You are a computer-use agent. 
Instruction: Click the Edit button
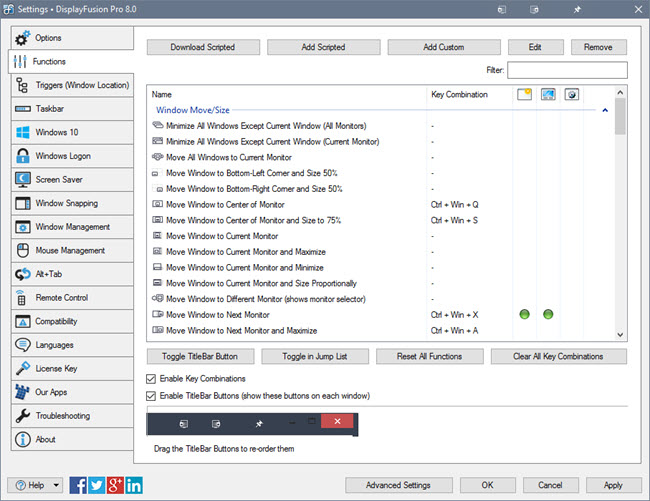[536, 47]
